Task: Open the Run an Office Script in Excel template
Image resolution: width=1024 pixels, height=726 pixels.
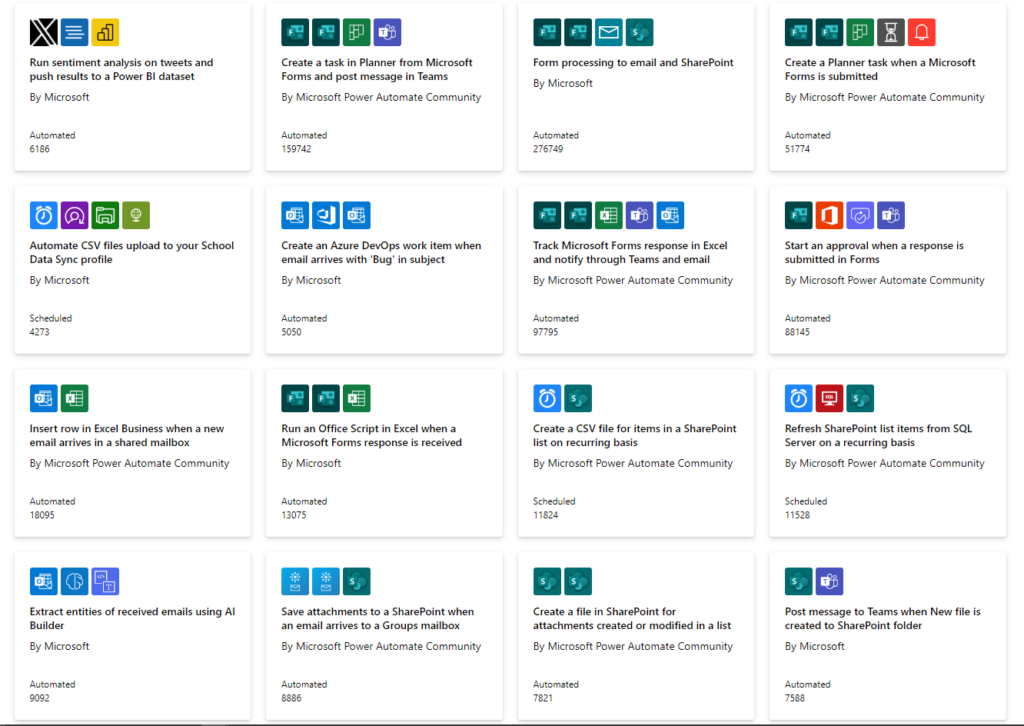Action: pyautogui.click(x=385, y=435)
